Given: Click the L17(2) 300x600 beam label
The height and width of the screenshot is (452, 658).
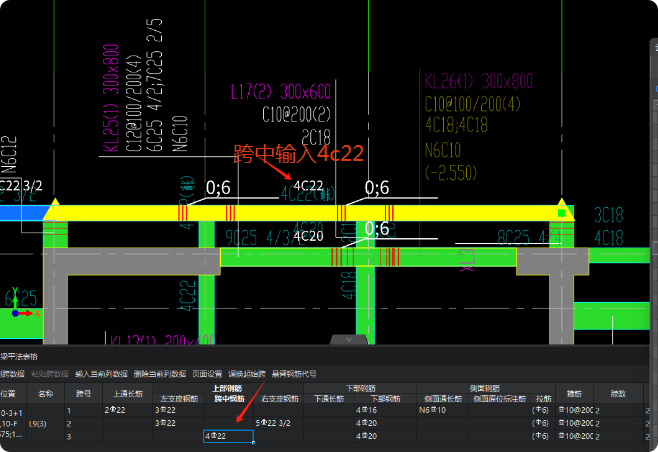Looking at the screenshot, I should click(x=281, y=91).
